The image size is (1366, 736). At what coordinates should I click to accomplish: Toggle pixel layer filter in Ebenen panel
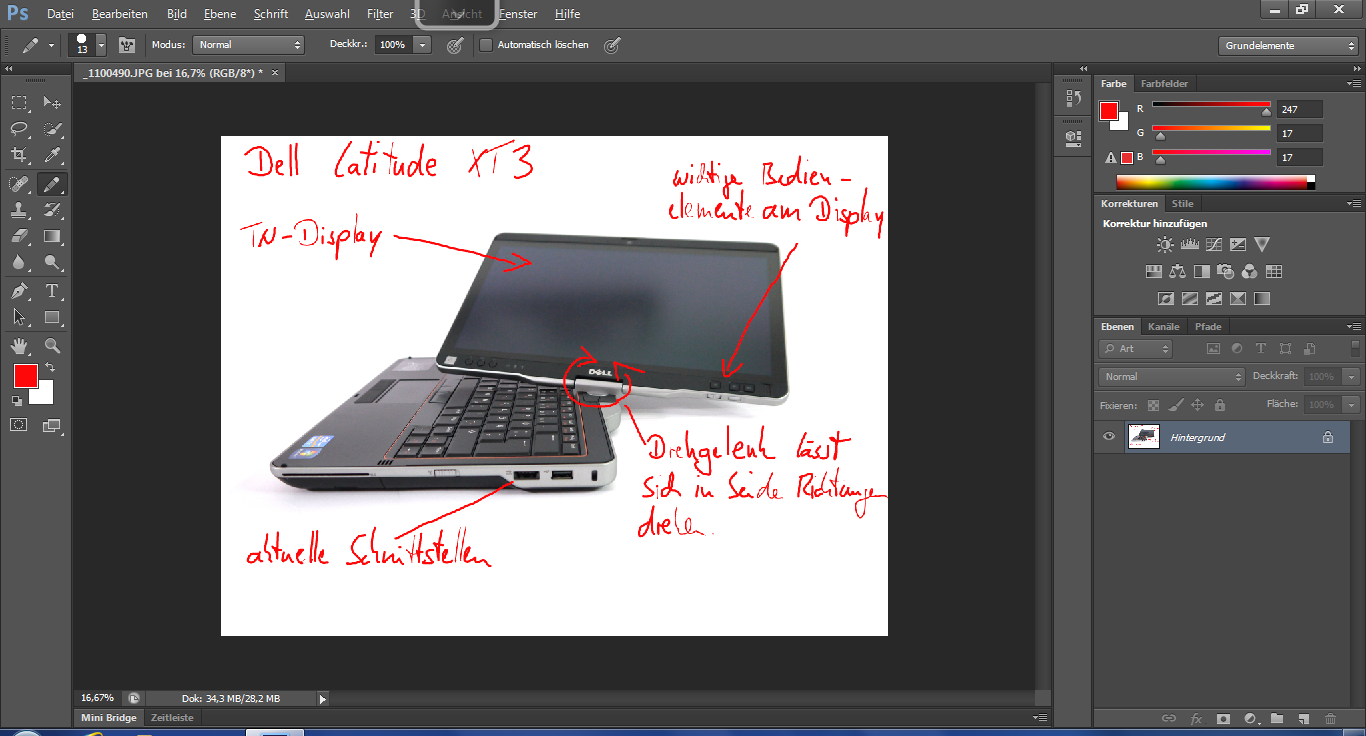click(x=1213, y=349)
